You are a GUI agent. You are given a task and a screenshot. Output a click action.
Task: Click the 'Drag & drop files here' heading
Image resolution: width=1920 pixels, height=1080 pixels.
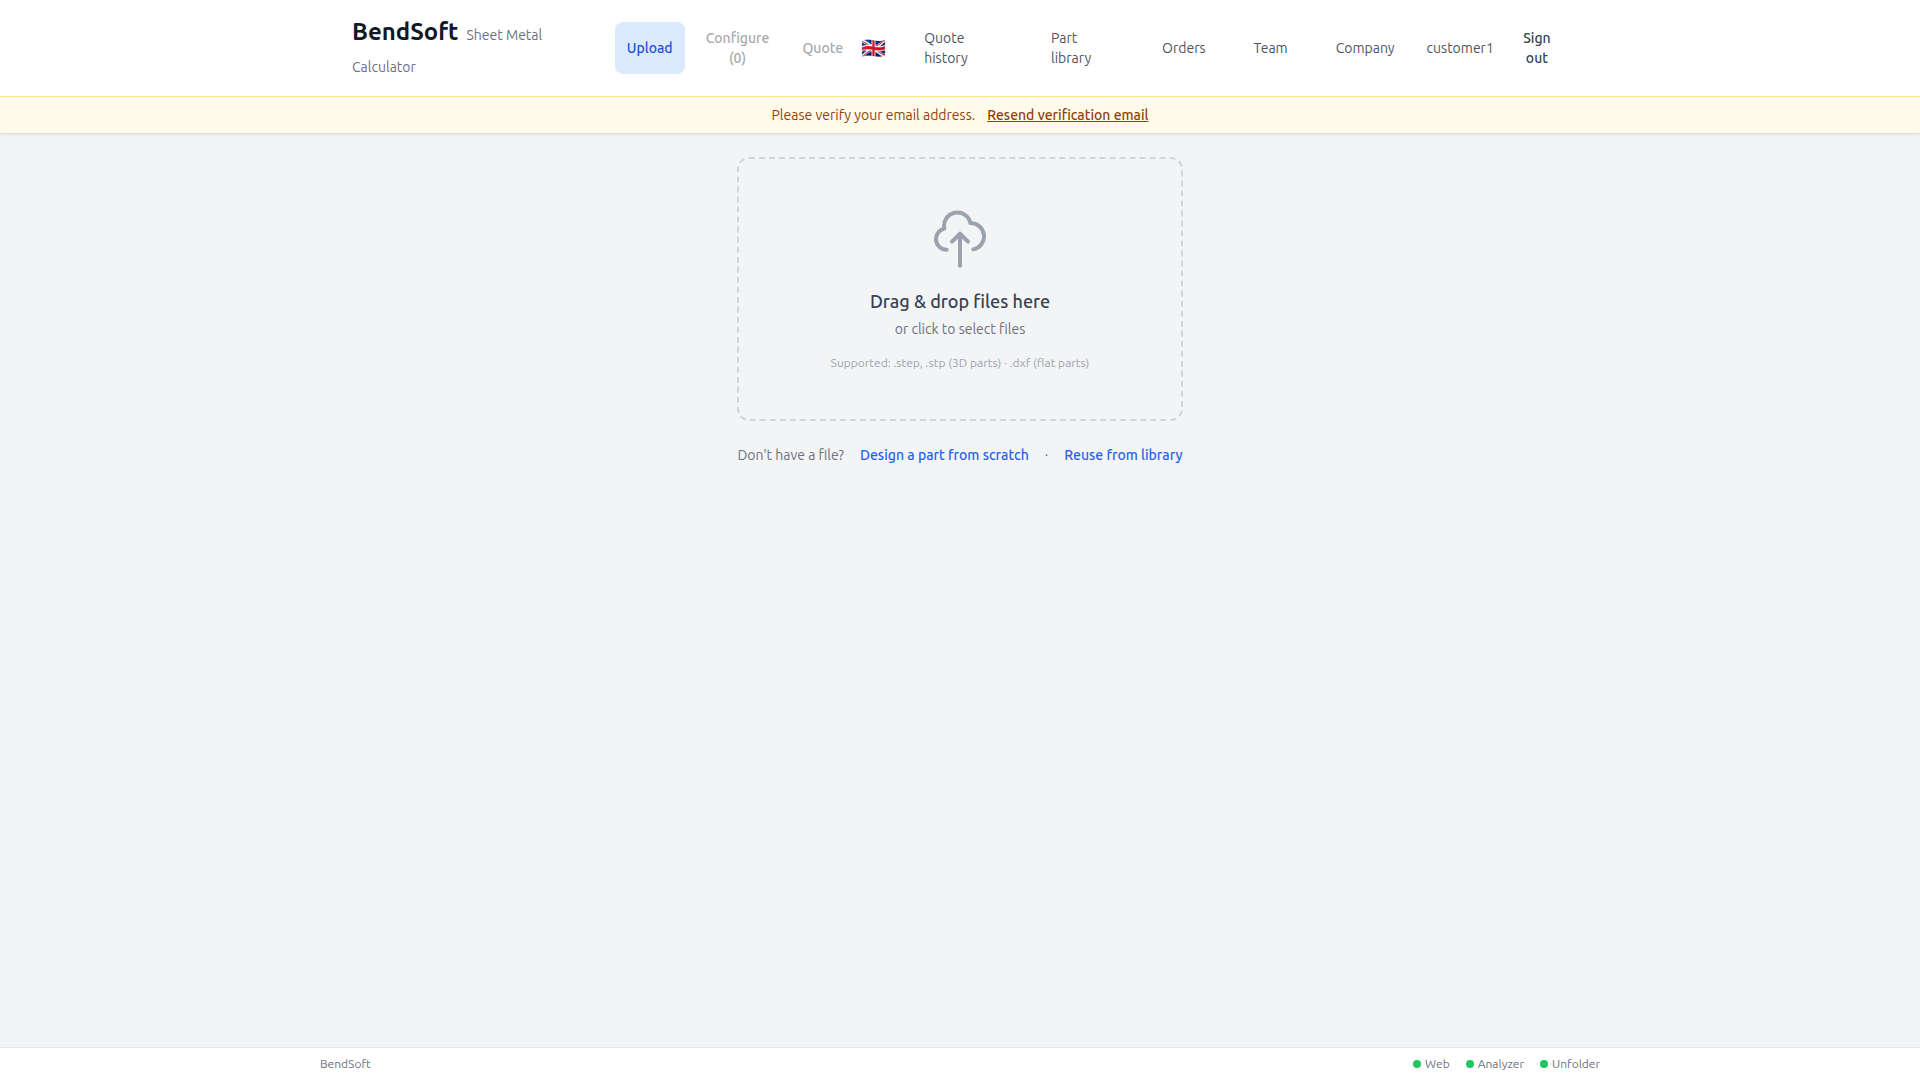(960, 301)
